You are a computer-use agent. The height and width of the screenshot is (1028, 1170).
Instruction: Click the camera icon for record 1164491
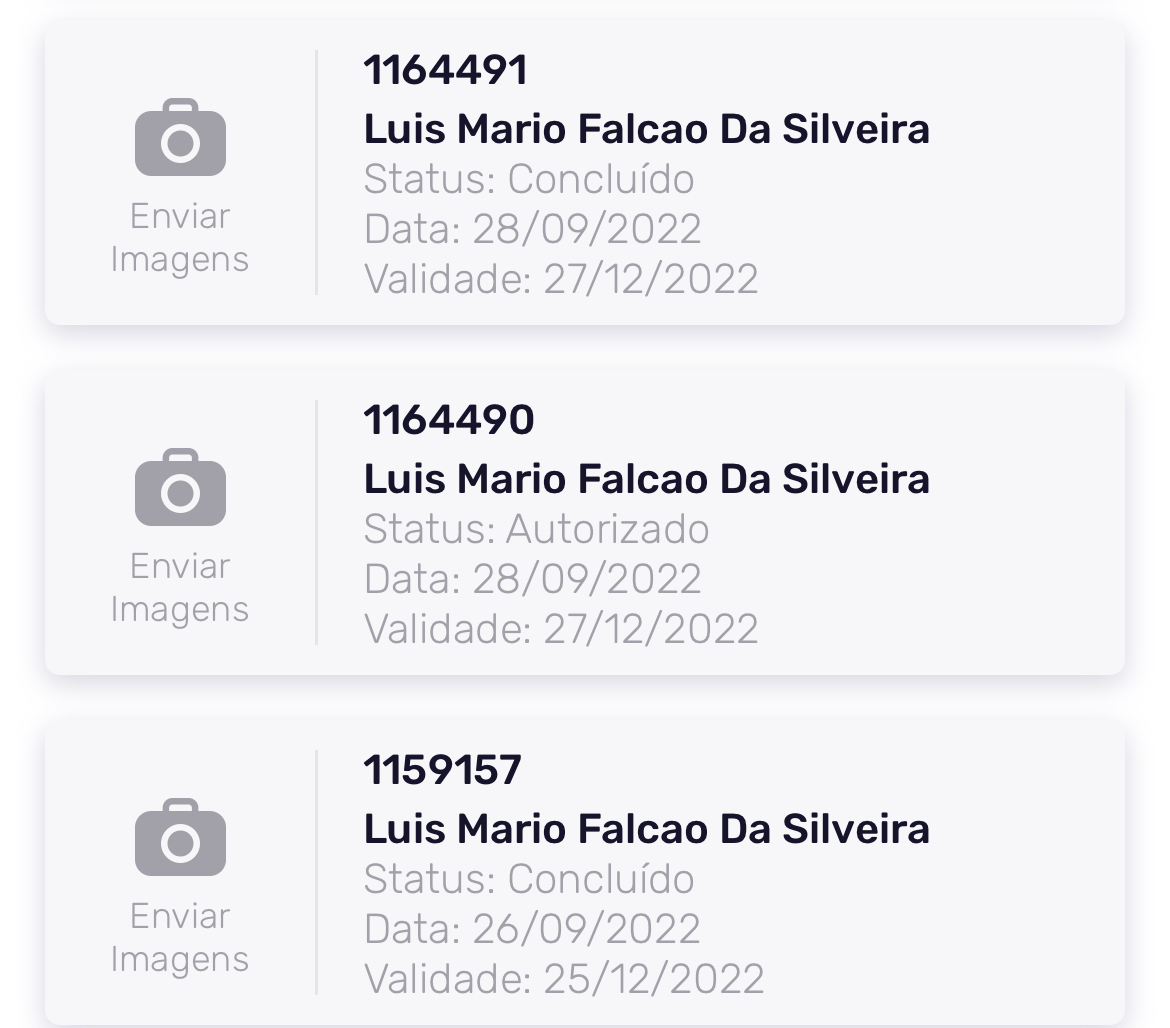pyautogui.click(x=180, y=138)
